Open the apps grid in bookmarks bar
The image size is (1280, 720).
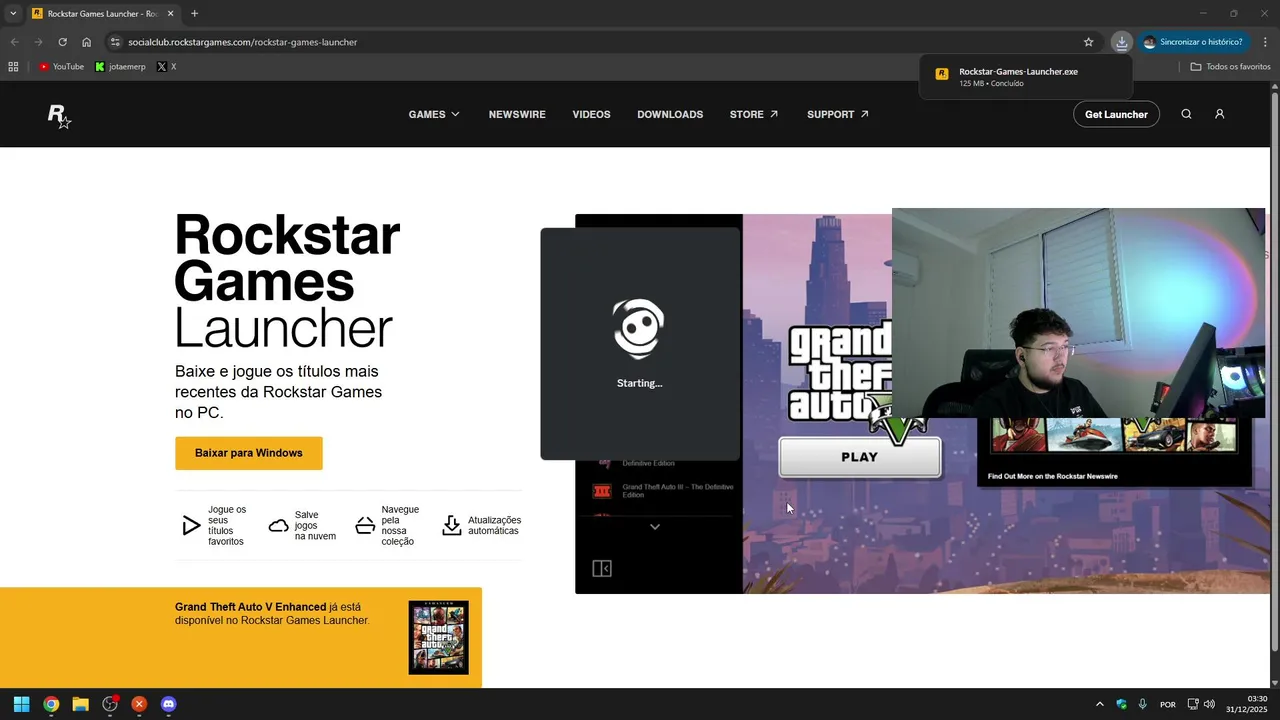tap(13, 67)
